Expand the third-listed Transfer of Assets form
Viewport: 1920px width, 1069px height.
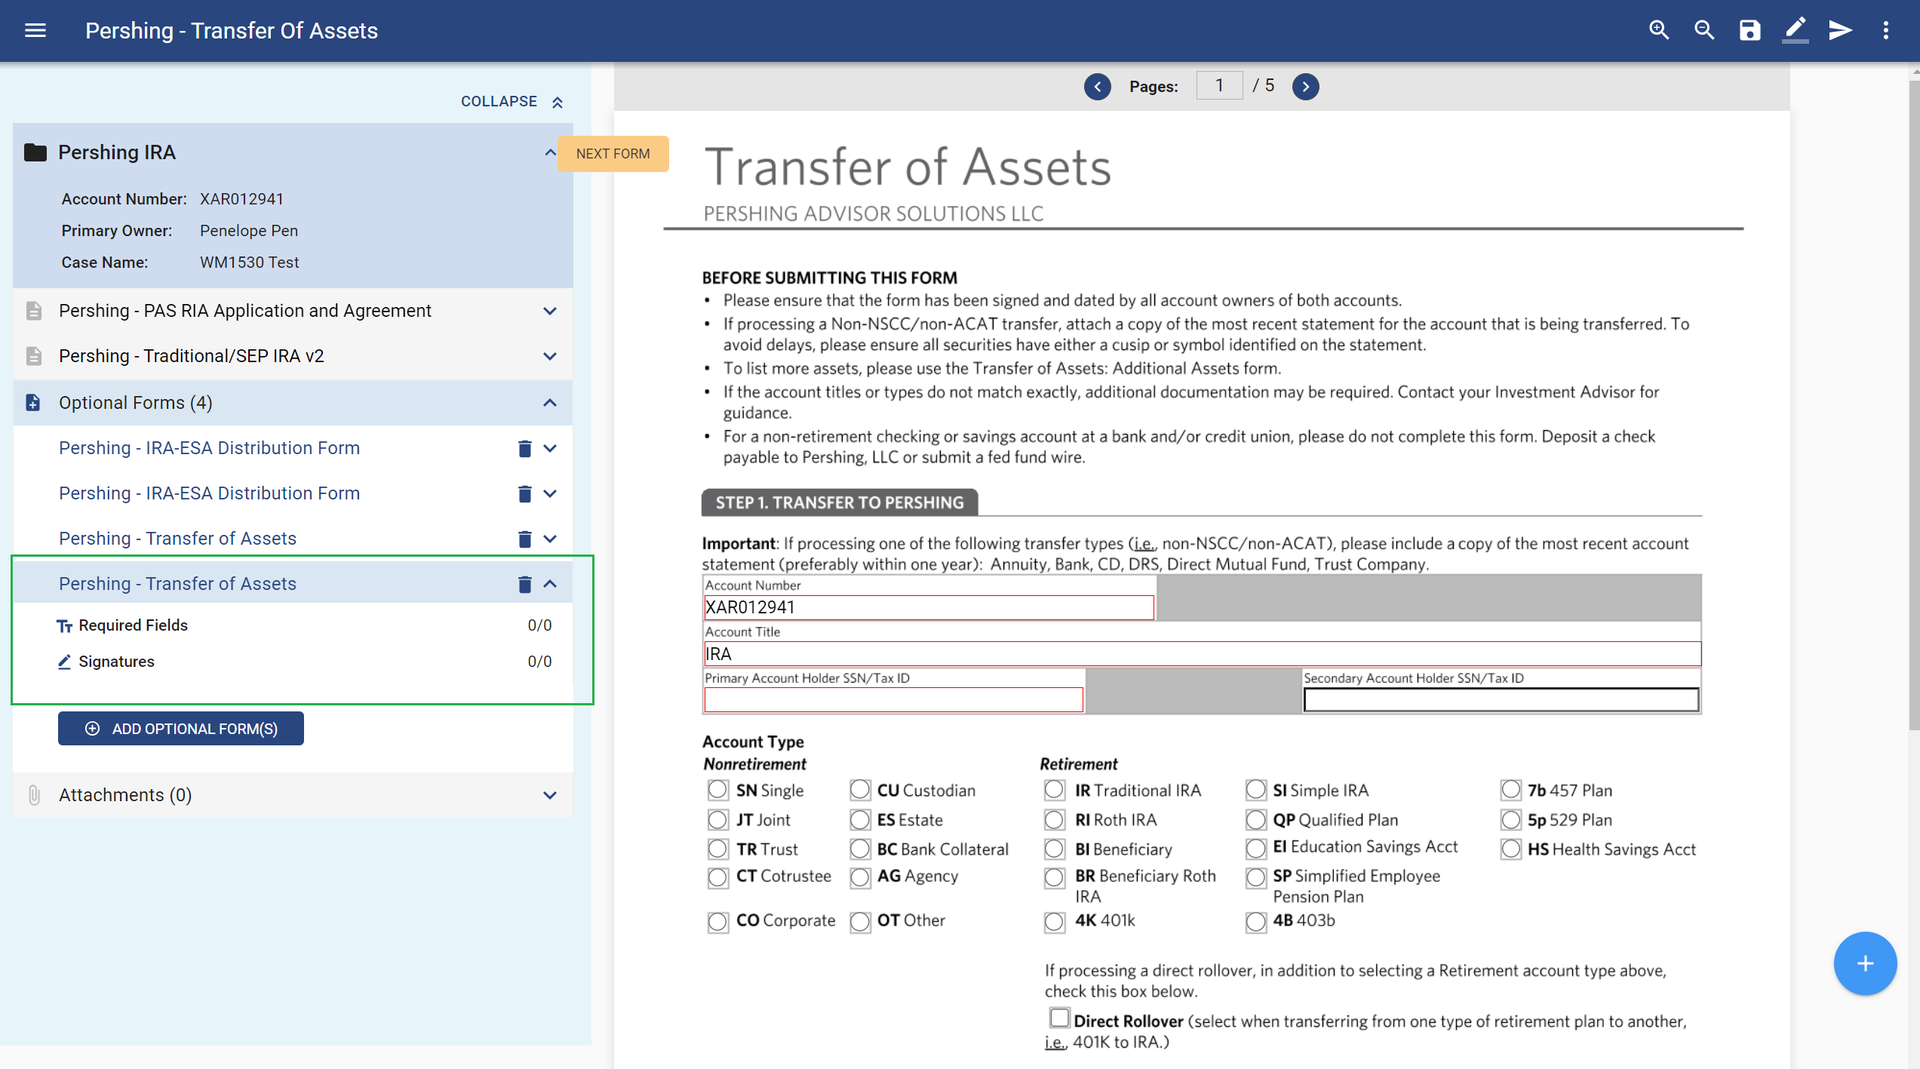(x=550, y=539)
